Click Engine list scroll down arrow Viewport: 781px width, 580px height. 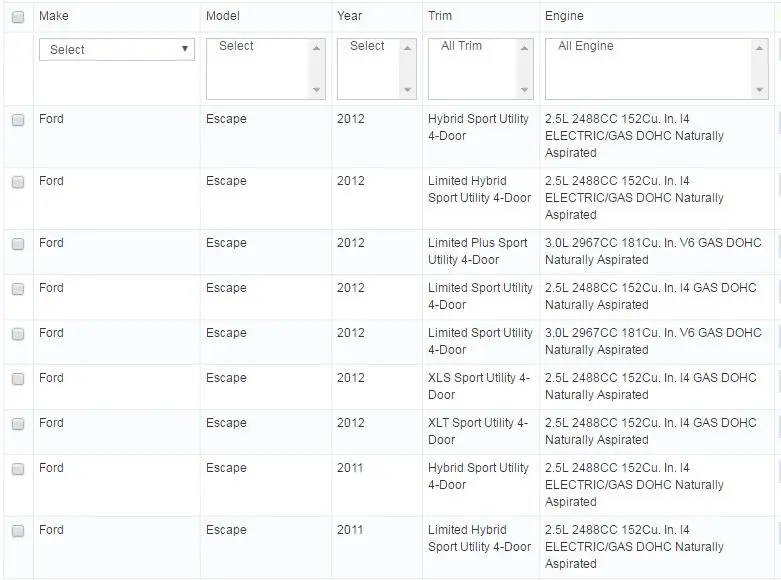(x=759, y=90)
